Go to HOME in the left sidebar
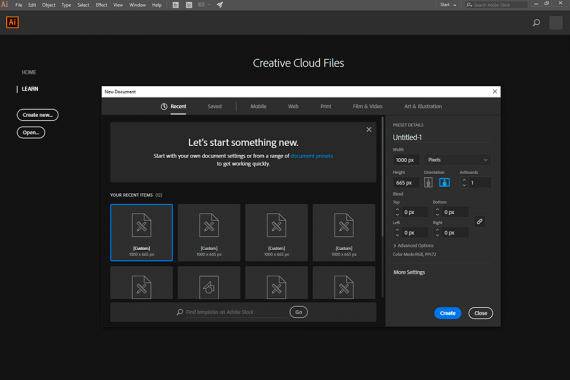The width and height of the screenshot is (570, 380). (x=29, y=72)
